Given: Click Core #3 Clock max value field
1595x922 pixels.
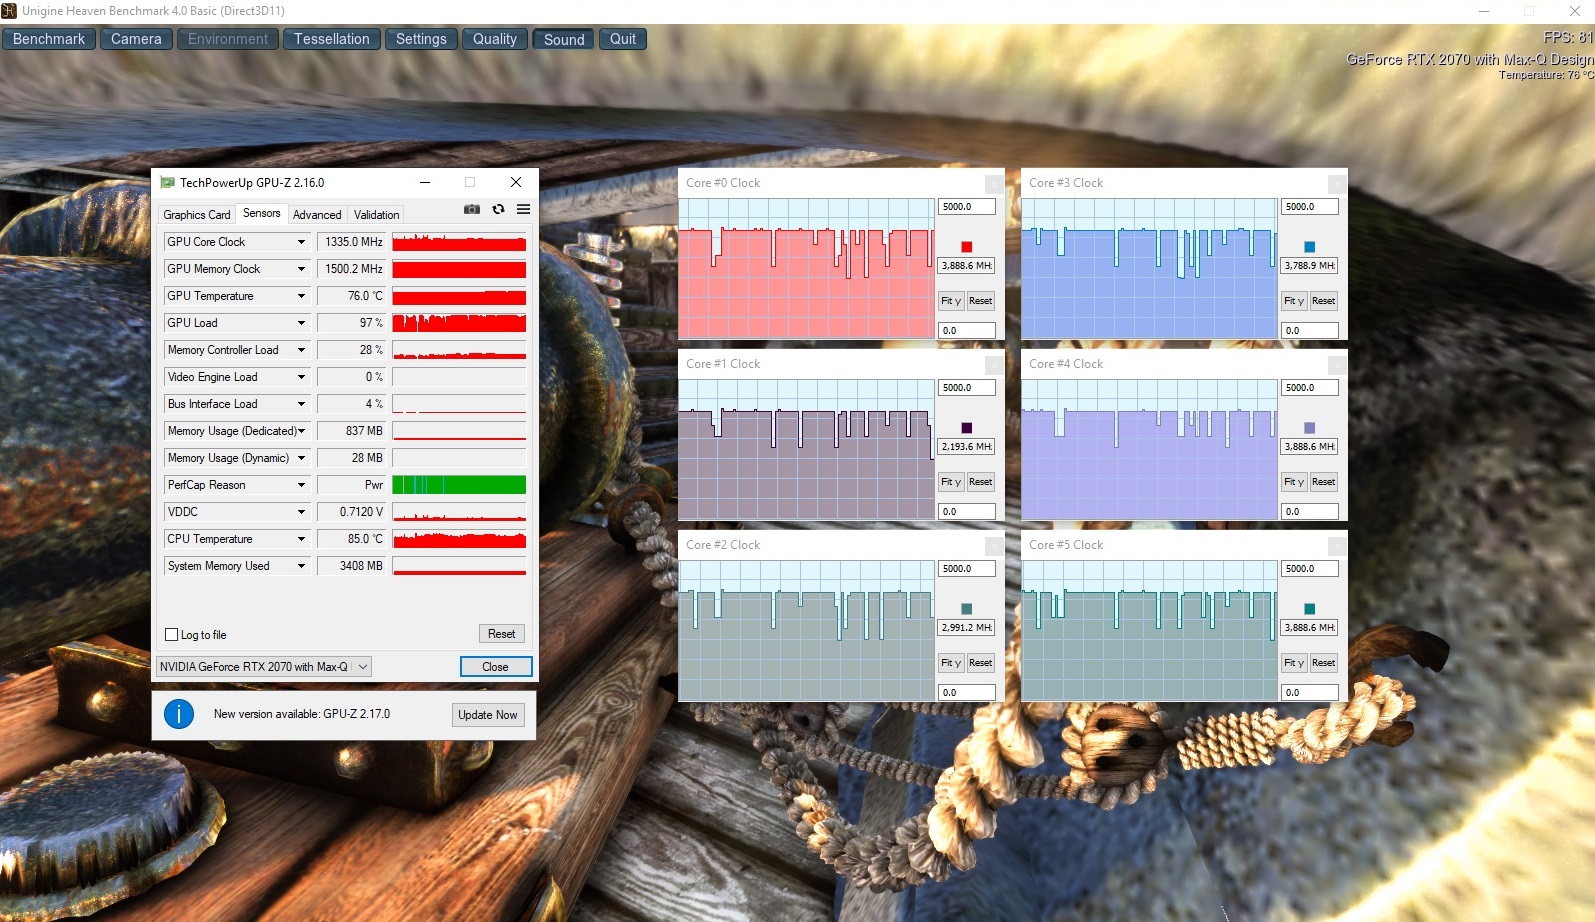Looking at the screenshot, I should 1310,207.
